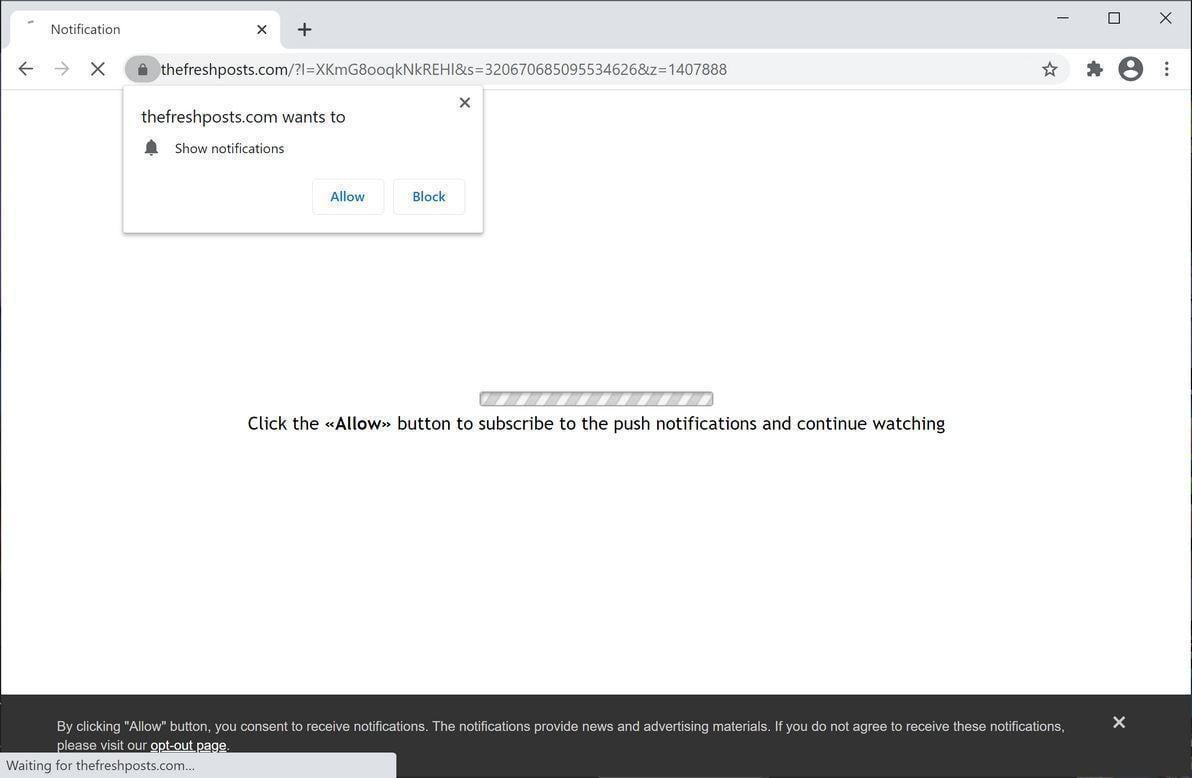Close the dark consent banner

pos(1118,722)
